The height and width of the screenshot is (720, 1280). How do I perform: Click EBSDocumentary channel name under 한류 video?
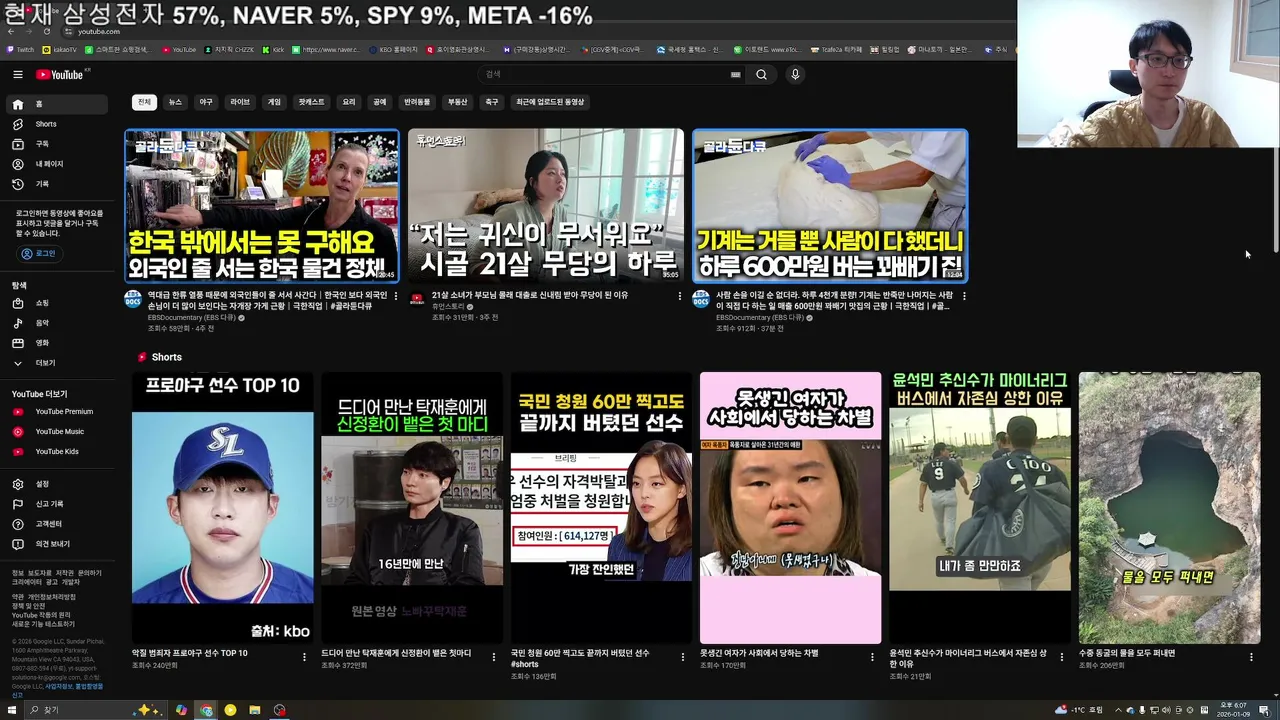point(191,317)
